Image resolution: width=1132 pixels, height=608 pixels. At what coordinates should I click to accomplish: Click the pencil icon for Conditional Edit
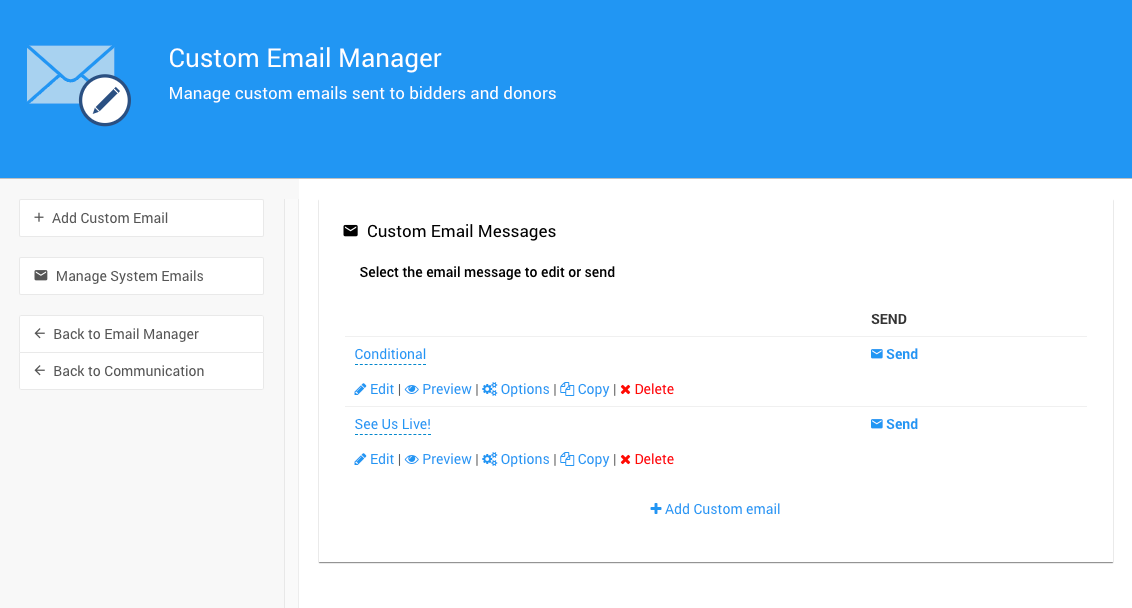tap(360, 389)
